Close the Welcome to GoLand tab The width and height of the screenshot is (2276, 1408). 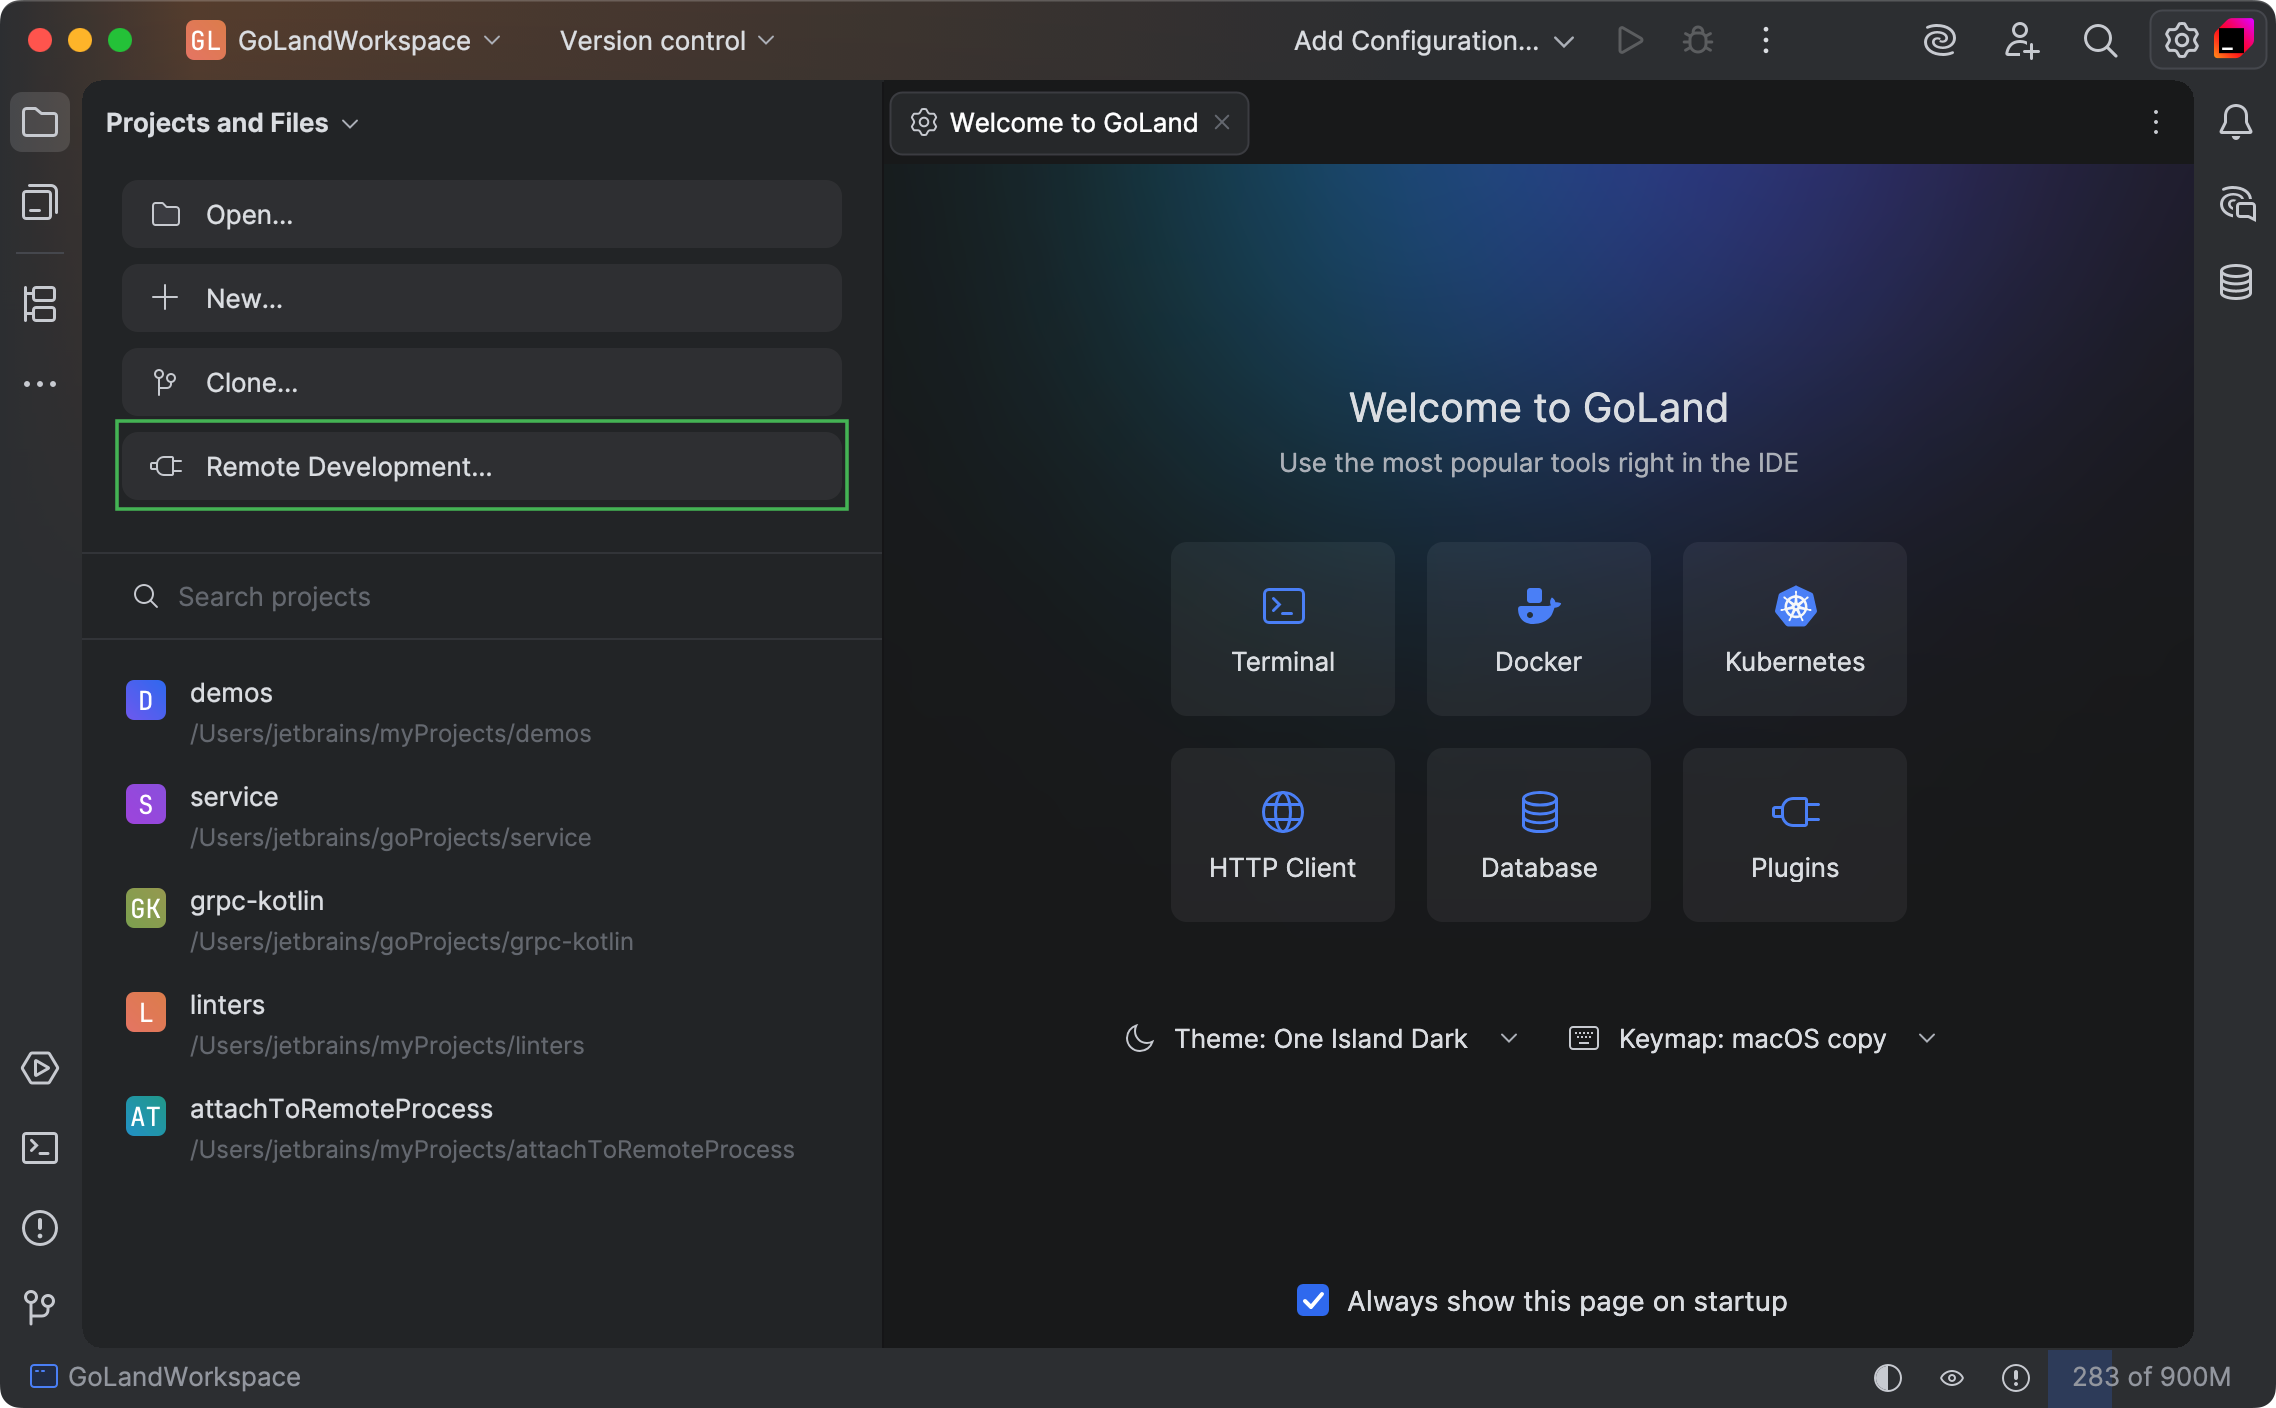(1222, 122)
